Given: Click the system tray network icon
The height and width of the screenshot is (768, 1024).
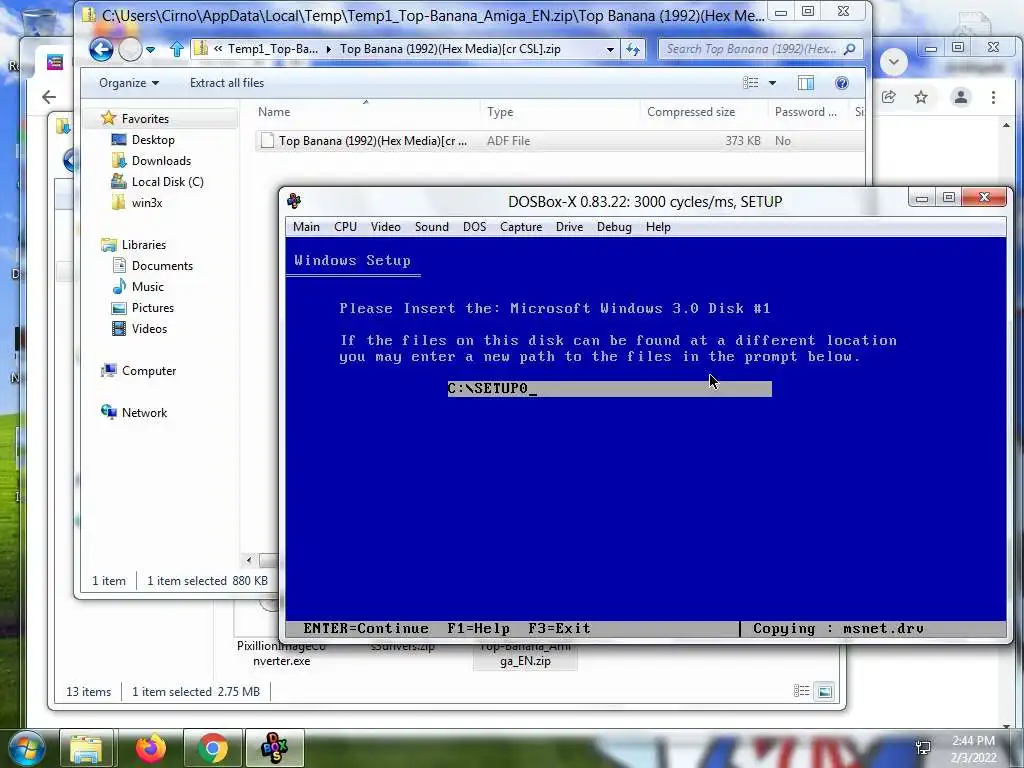Looking at the screenshot, I should (923, 747).
